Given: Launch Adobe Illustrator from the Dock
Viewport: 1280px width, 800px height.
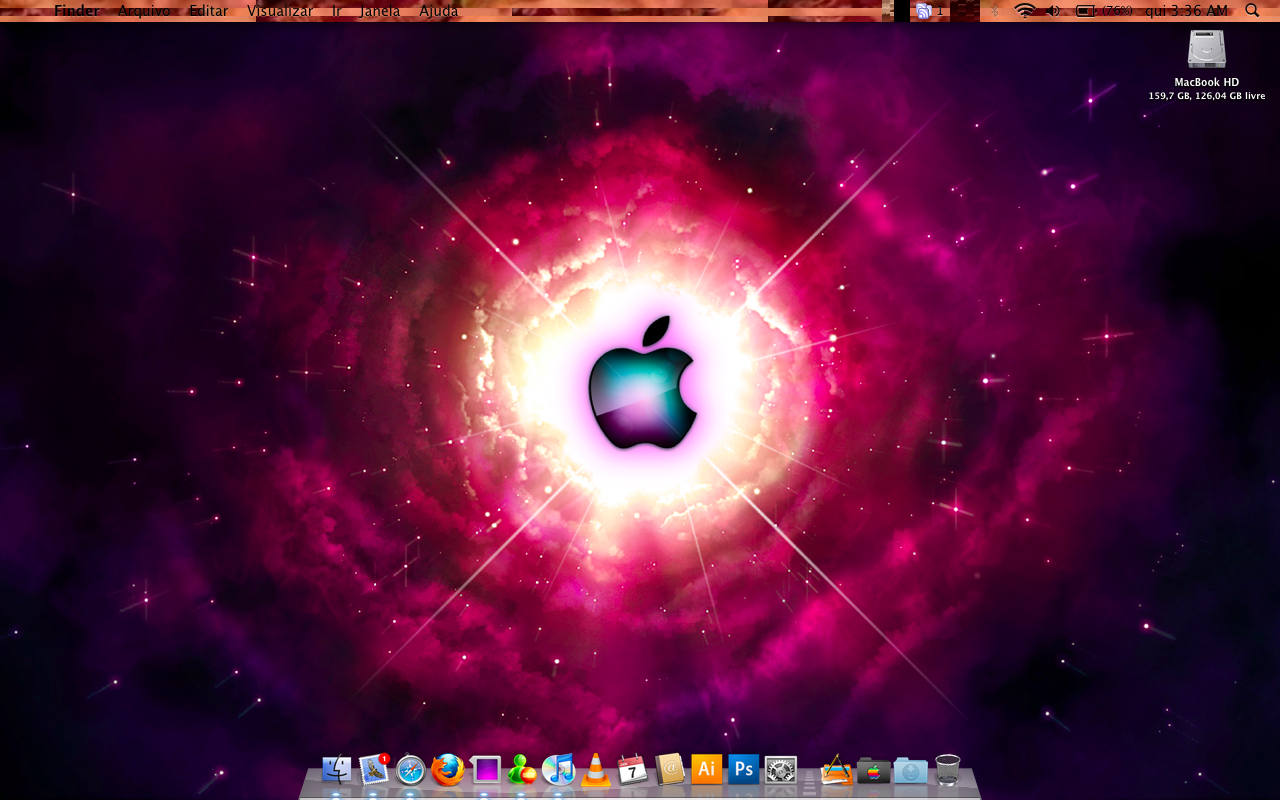Looking at the screenshot, I should pyautogui.click(x=706, y=770).
